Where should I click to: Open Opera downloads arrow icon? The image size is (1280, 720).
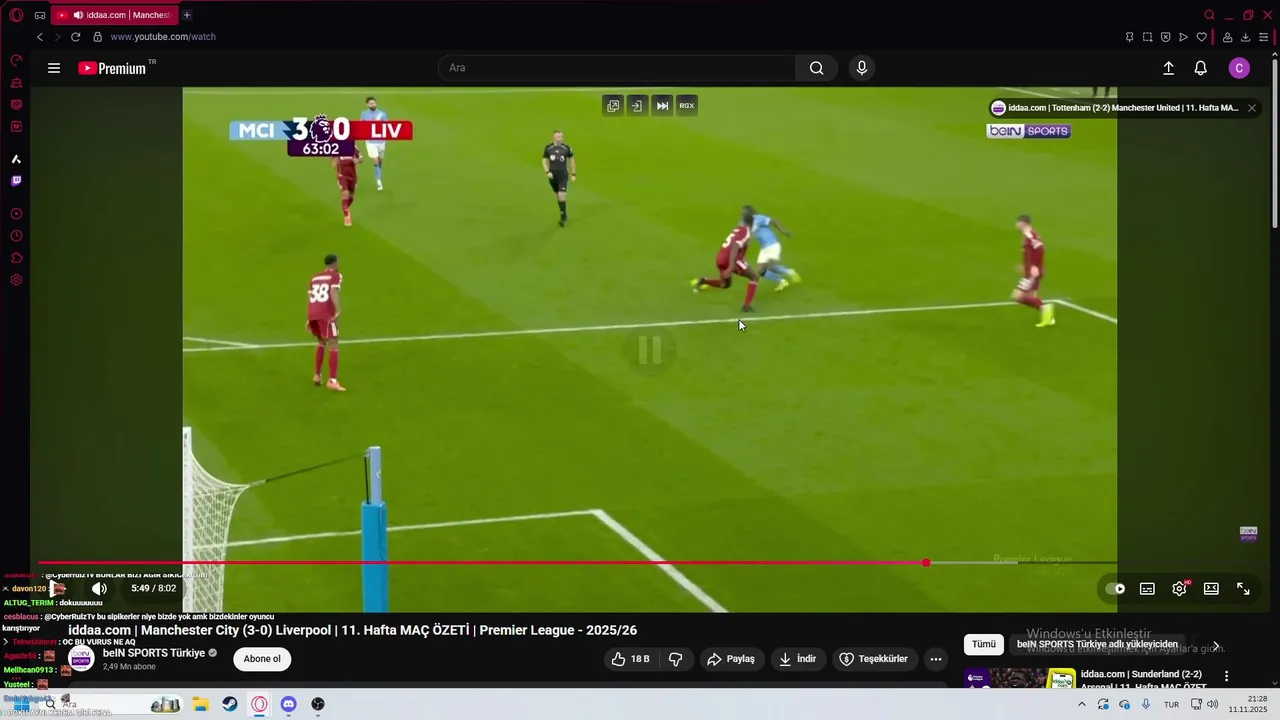[1245, 37]
